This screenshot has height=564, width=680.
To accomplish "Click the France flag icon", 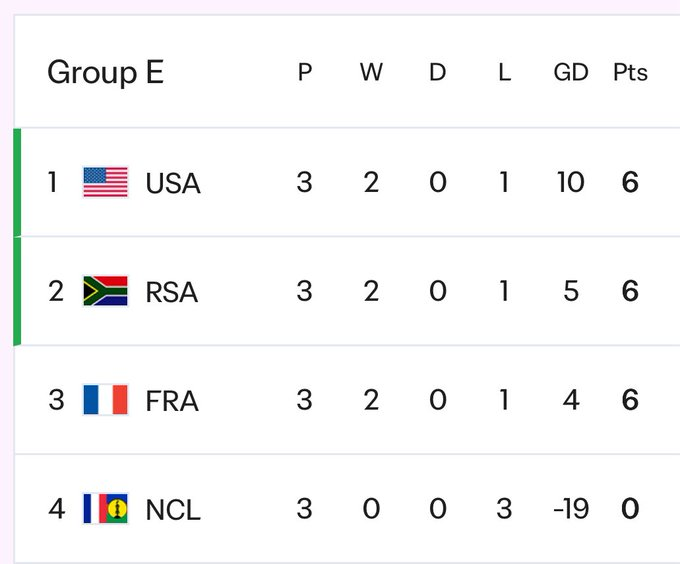I will 105,400.
